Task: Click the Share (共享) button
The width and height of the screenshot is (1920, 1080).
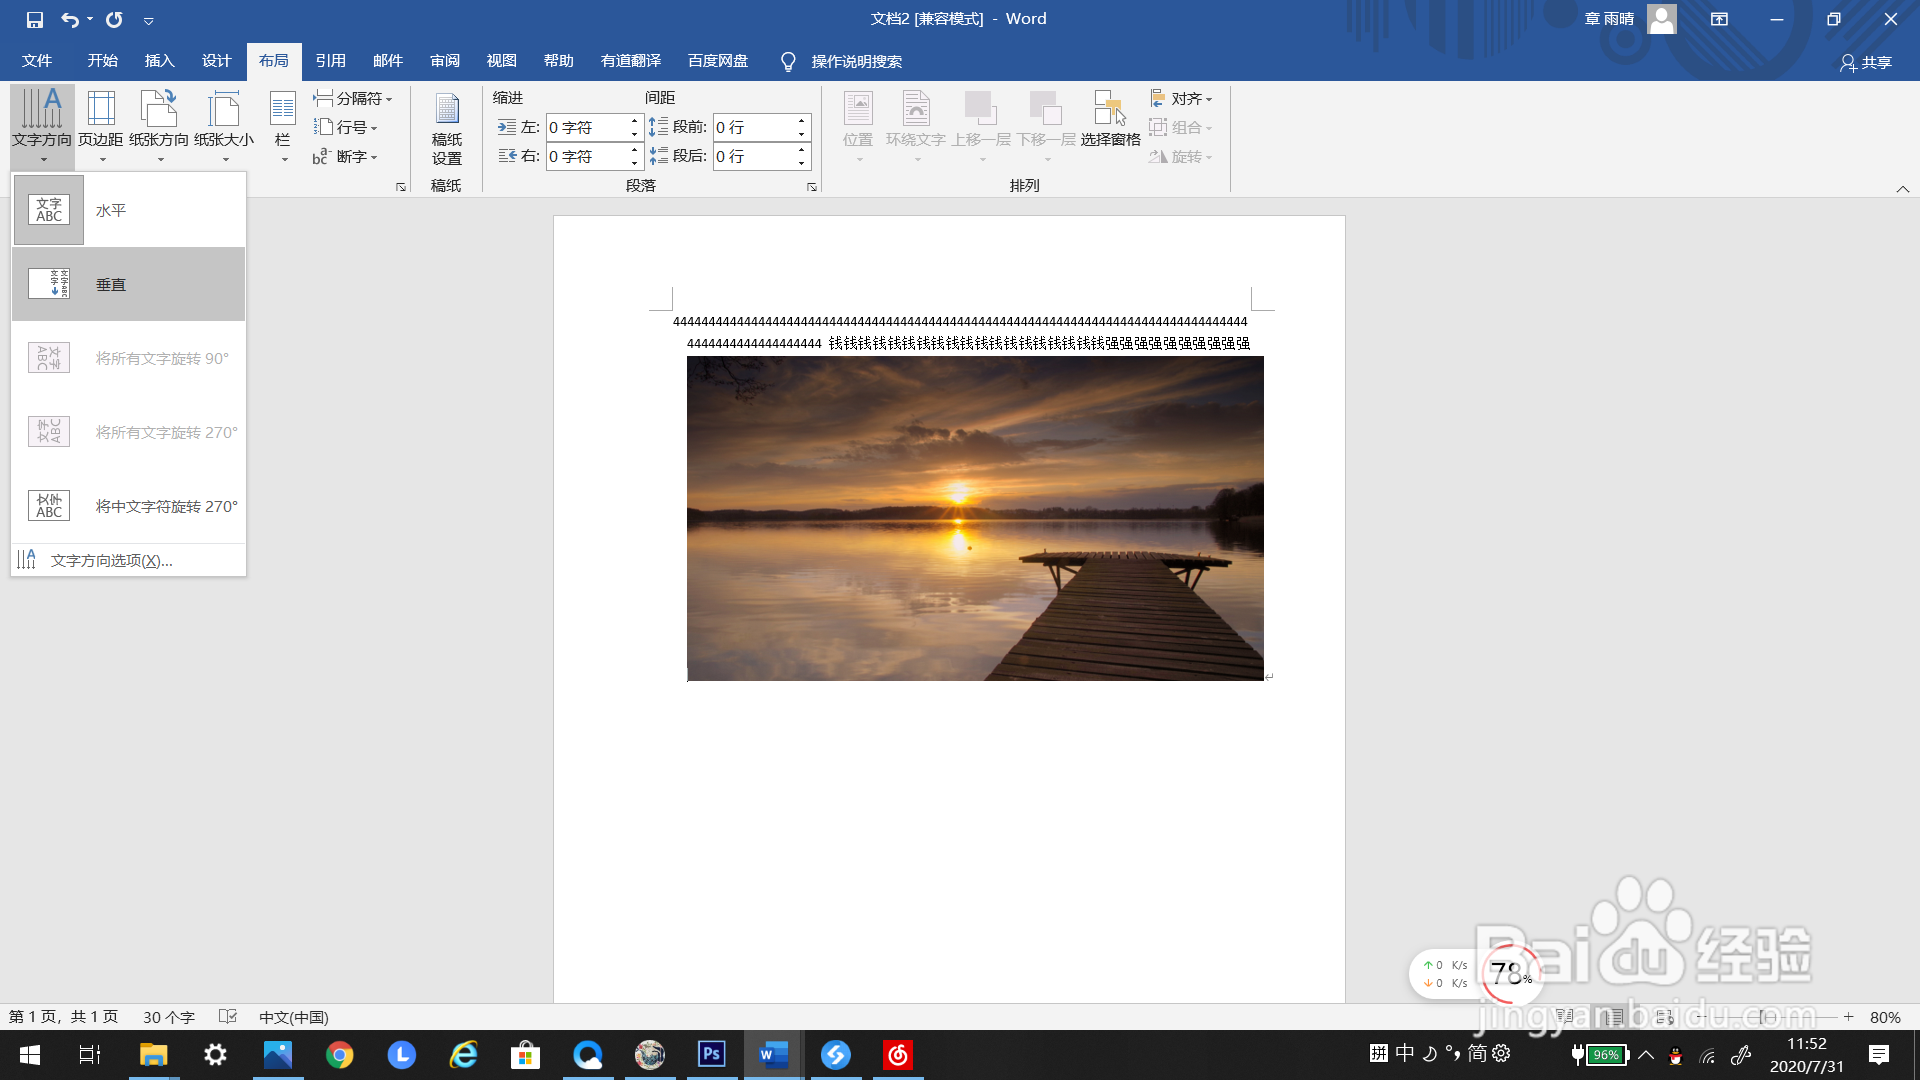Action: [1865, 62]
